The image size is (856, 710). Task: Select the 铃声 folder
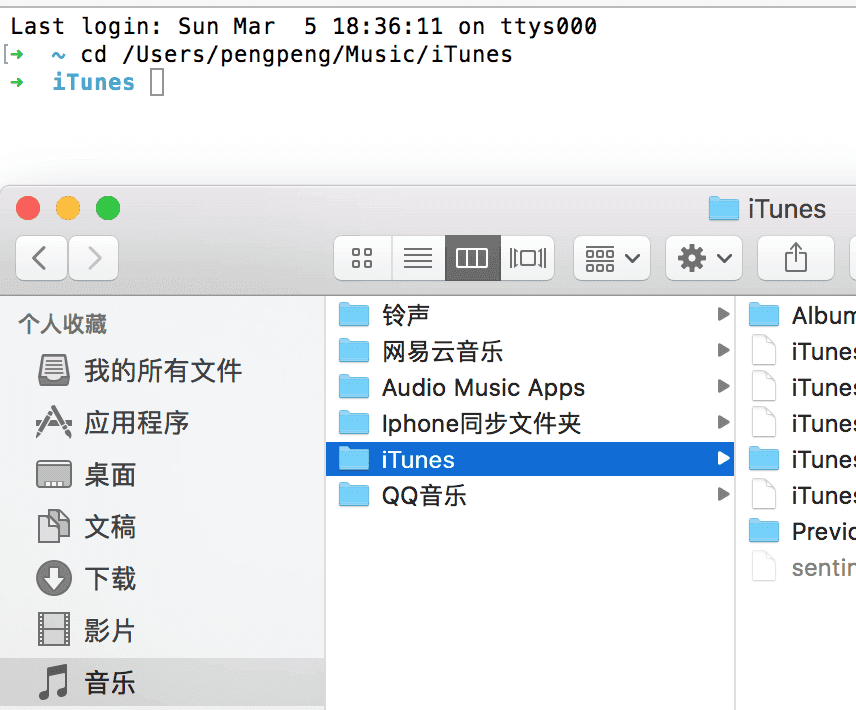[x=530, y=315]
